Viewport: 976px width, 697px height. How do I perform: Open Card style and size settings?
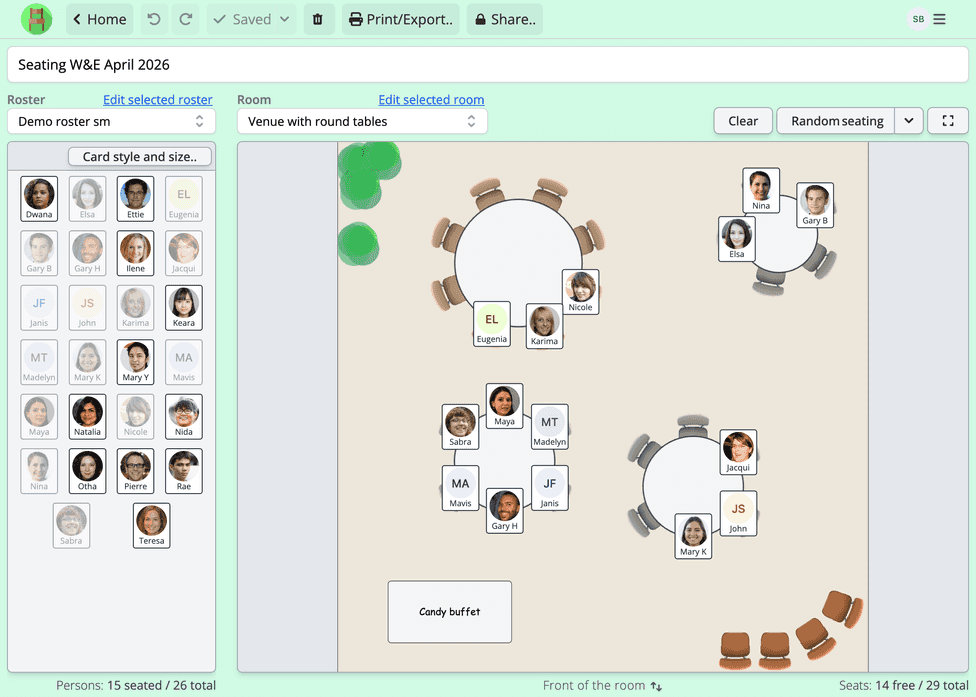tap(140, 156)
